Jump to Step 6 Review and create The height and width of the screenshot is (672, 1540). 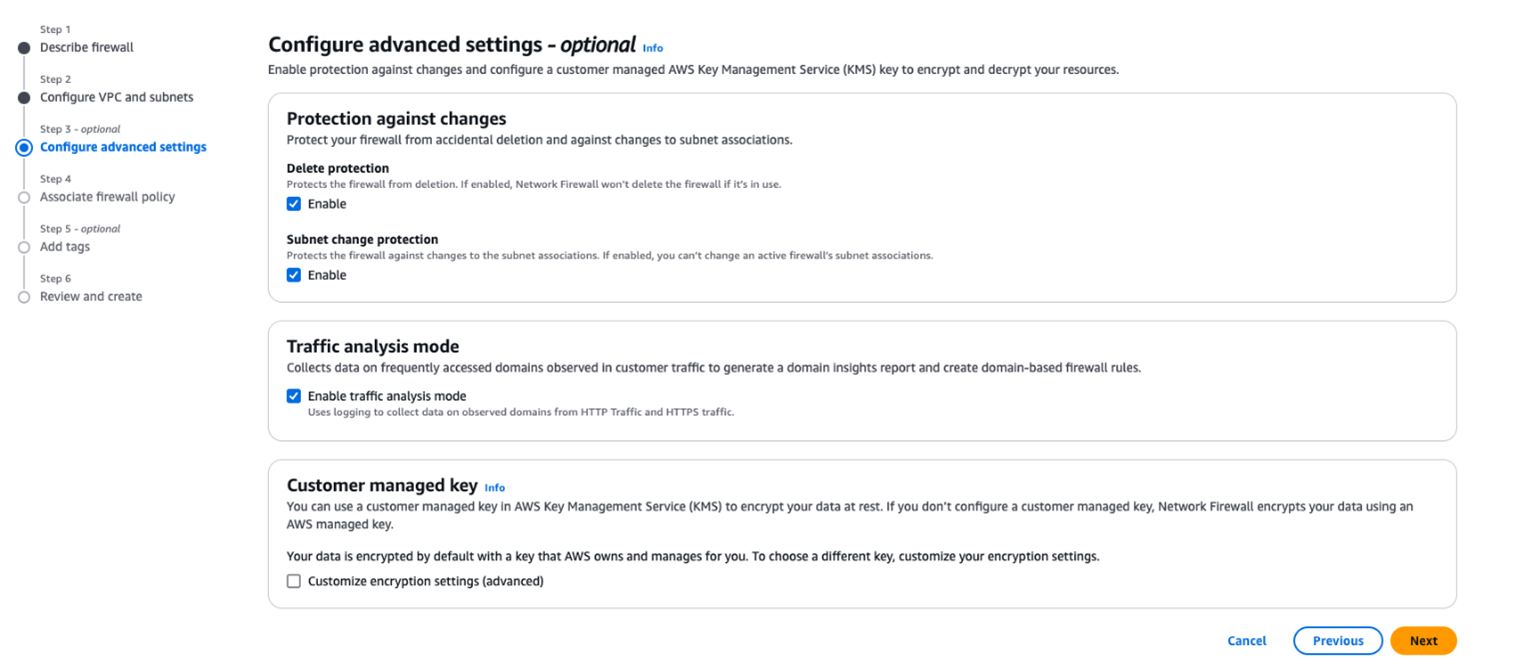coord(91,297)
